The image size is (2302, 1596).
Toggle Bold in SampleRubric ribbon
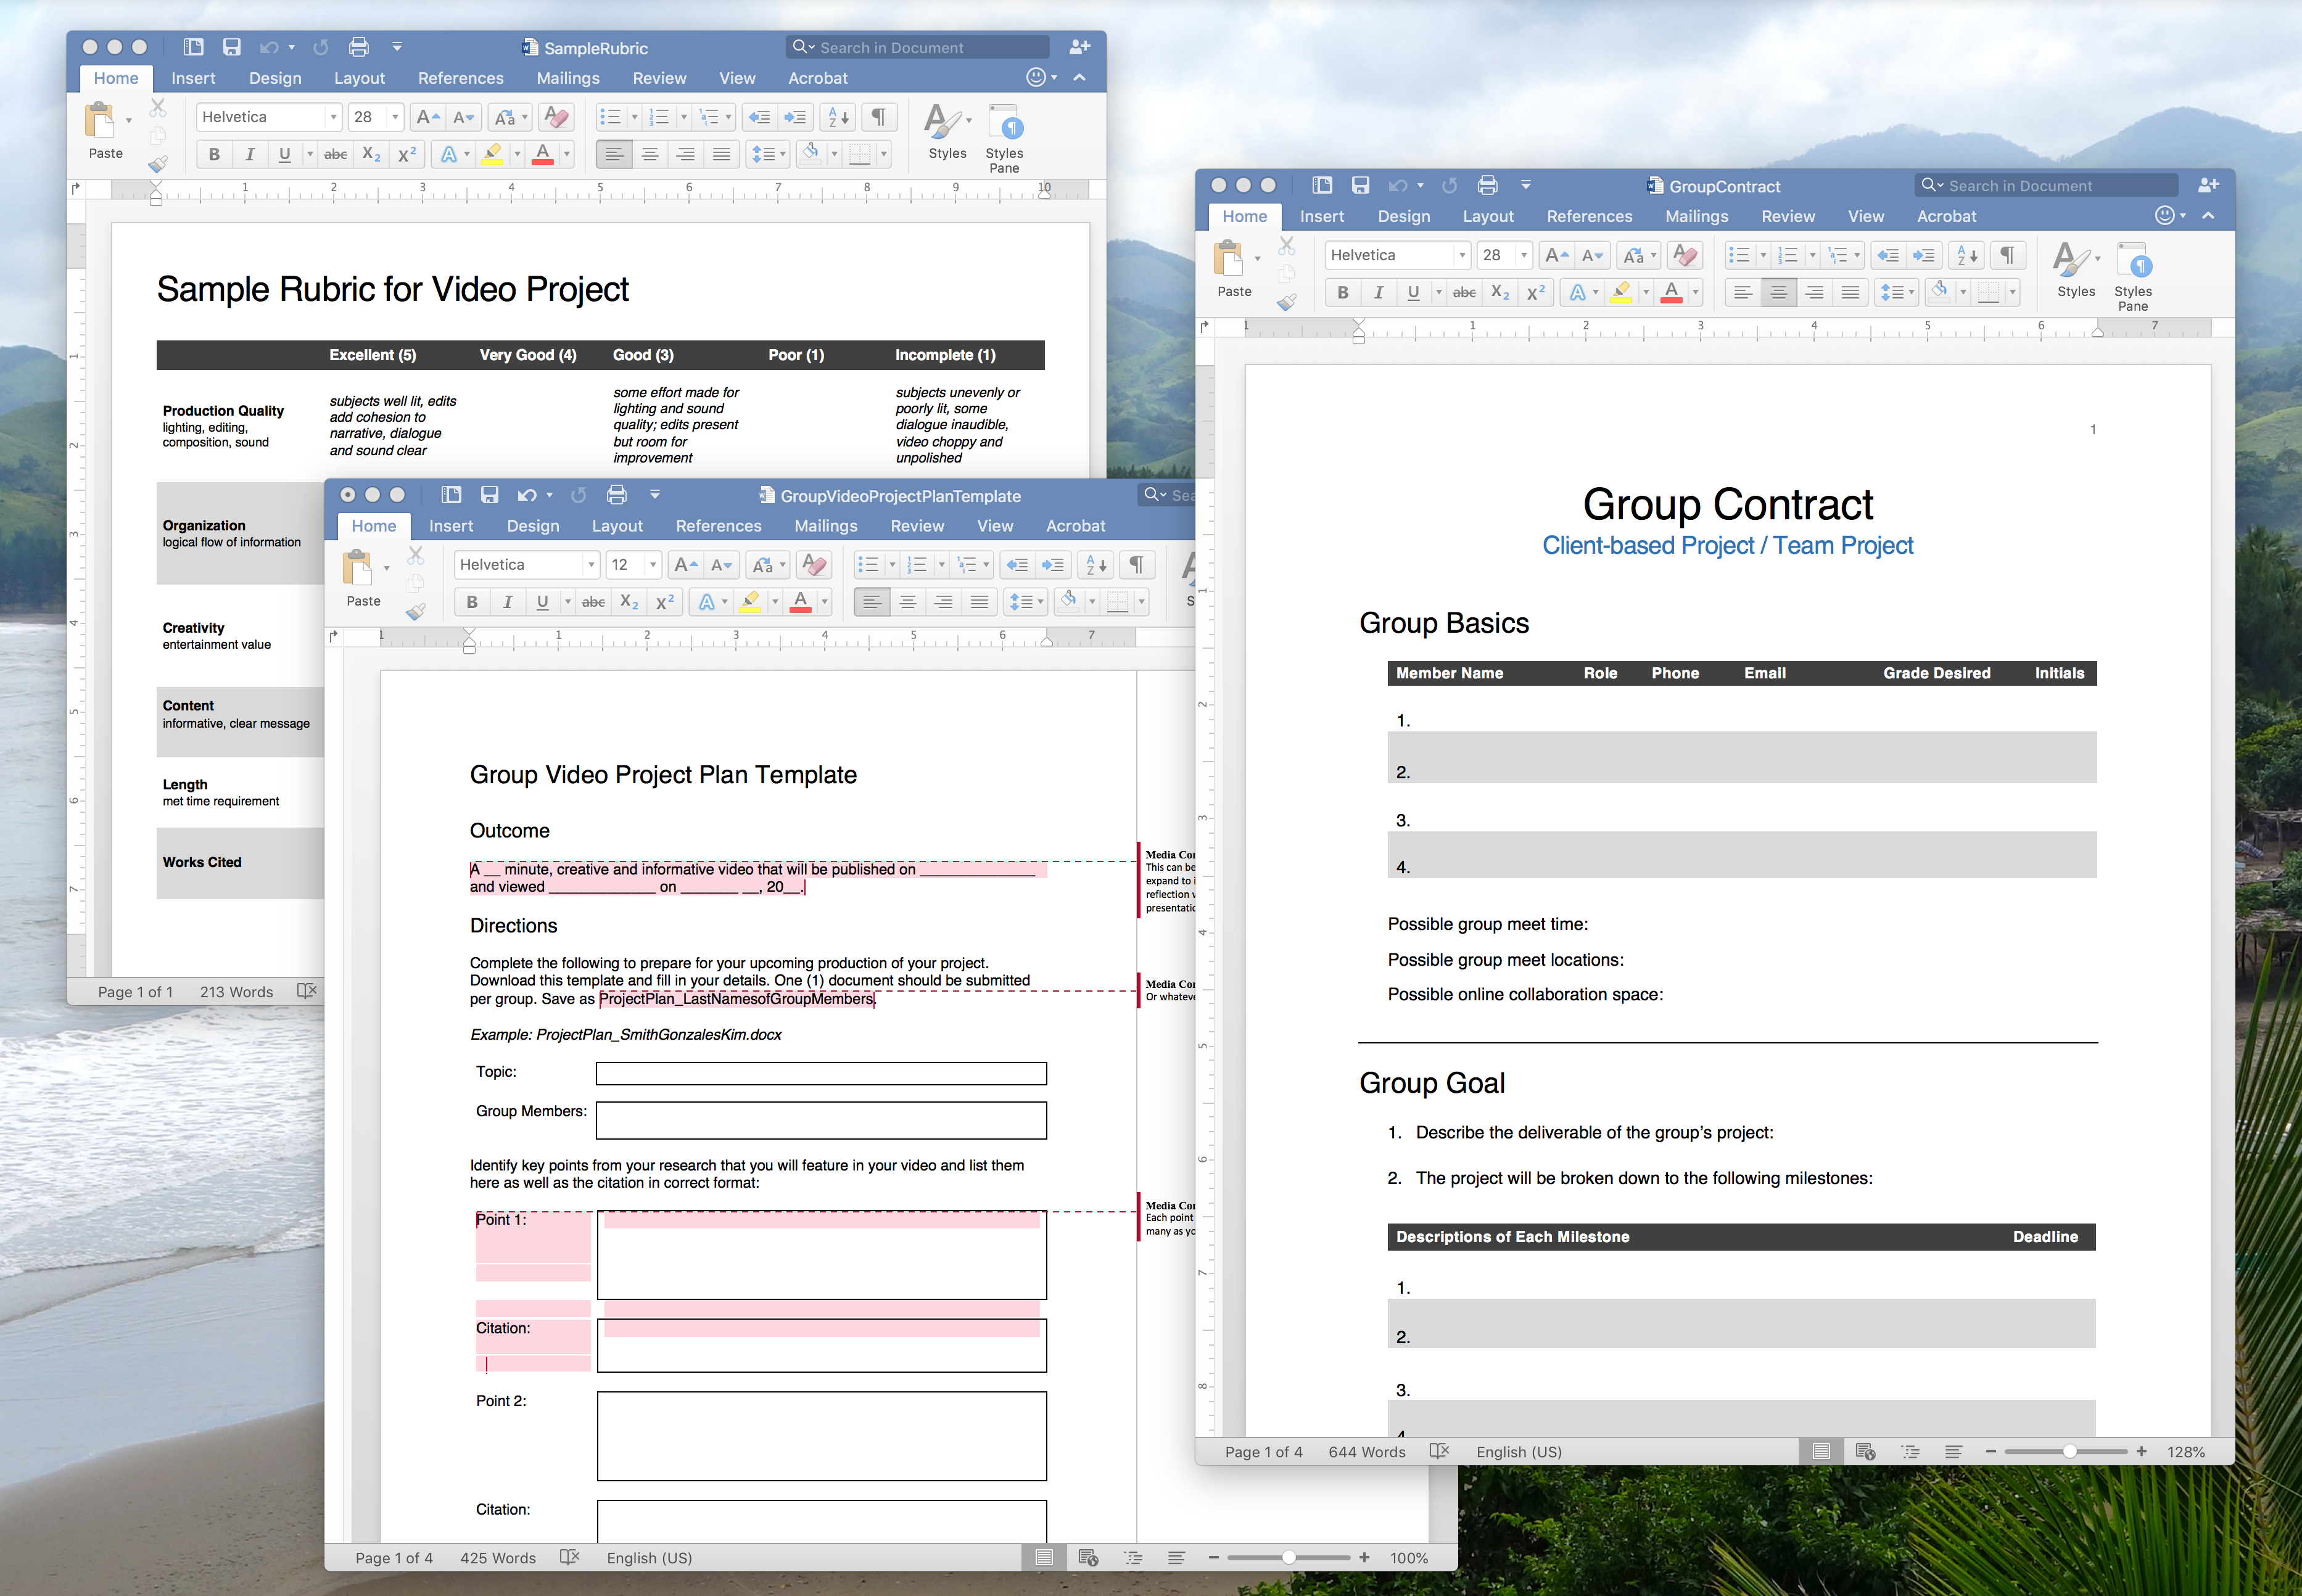click(x=214, y=154)
